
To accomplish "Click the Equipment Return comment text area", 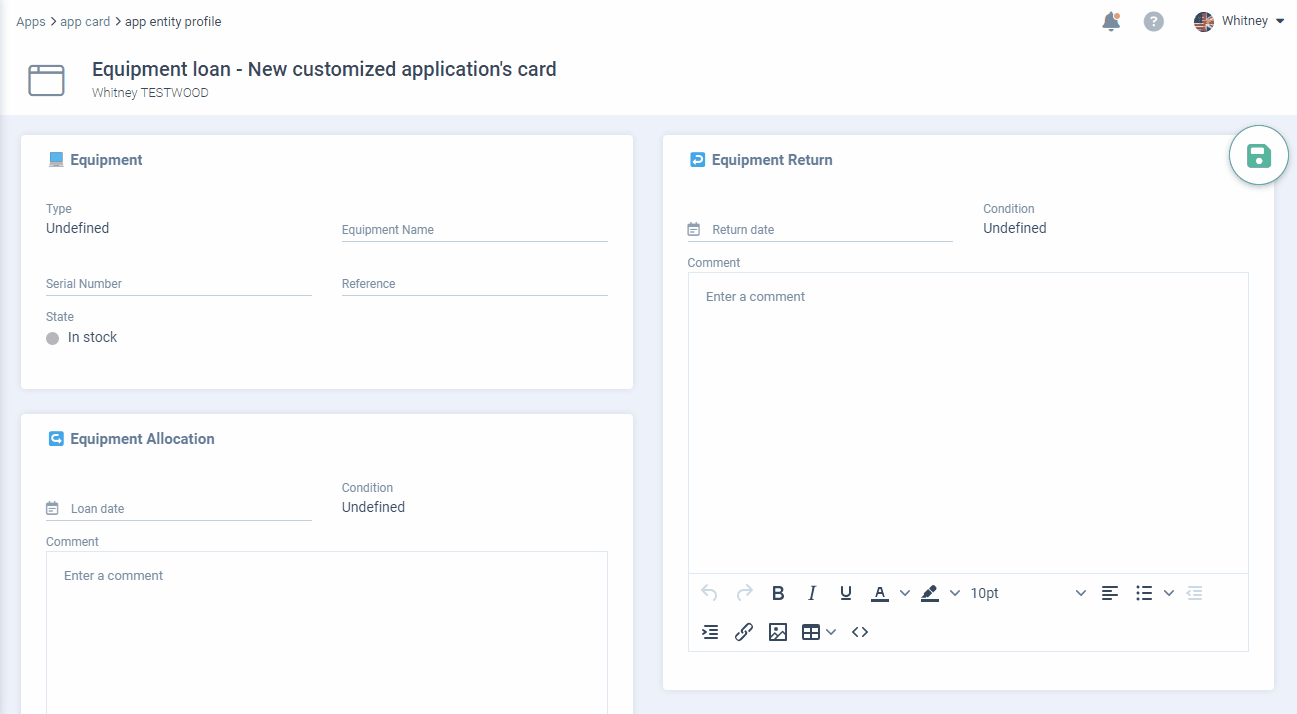I will 968,423.
